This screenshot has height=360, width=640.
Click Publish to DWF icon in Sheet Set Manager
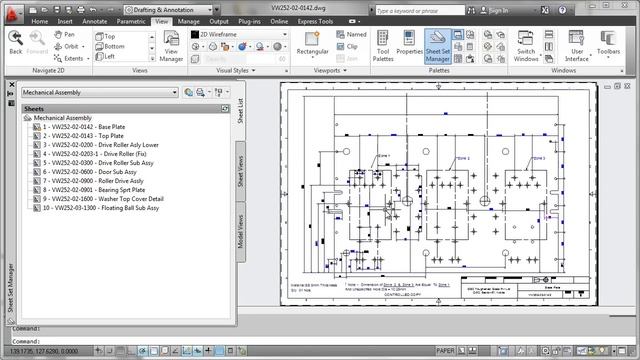(188, 92)
